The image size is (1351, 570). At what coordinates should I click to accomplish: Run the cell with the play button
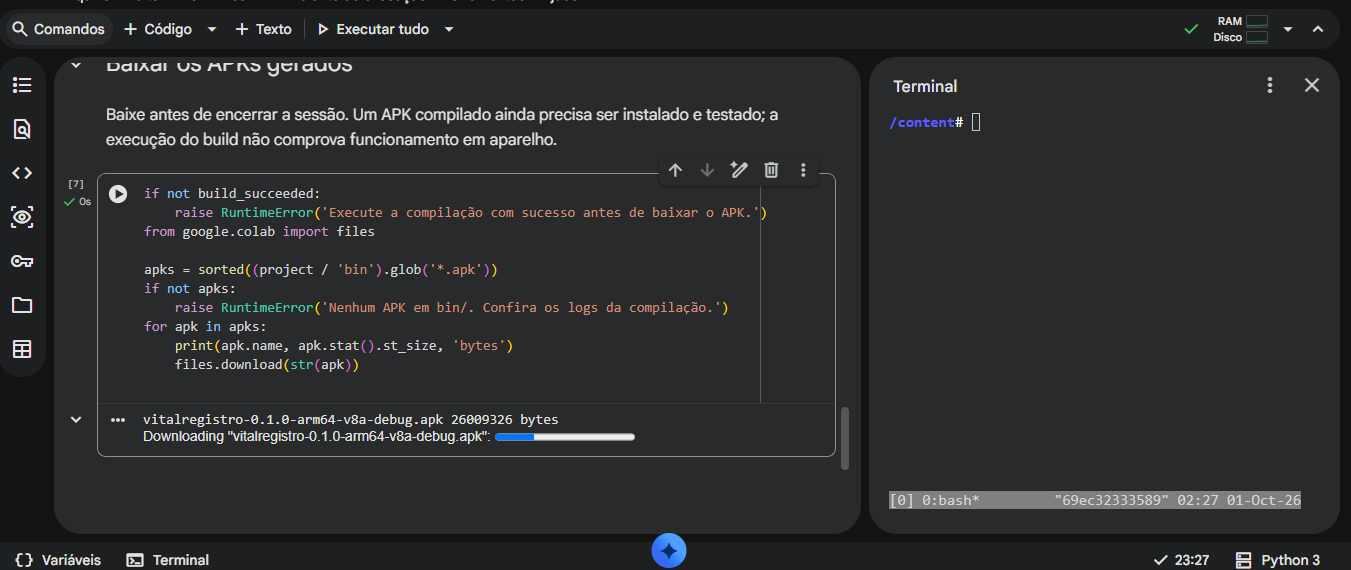tap(118, 194)
